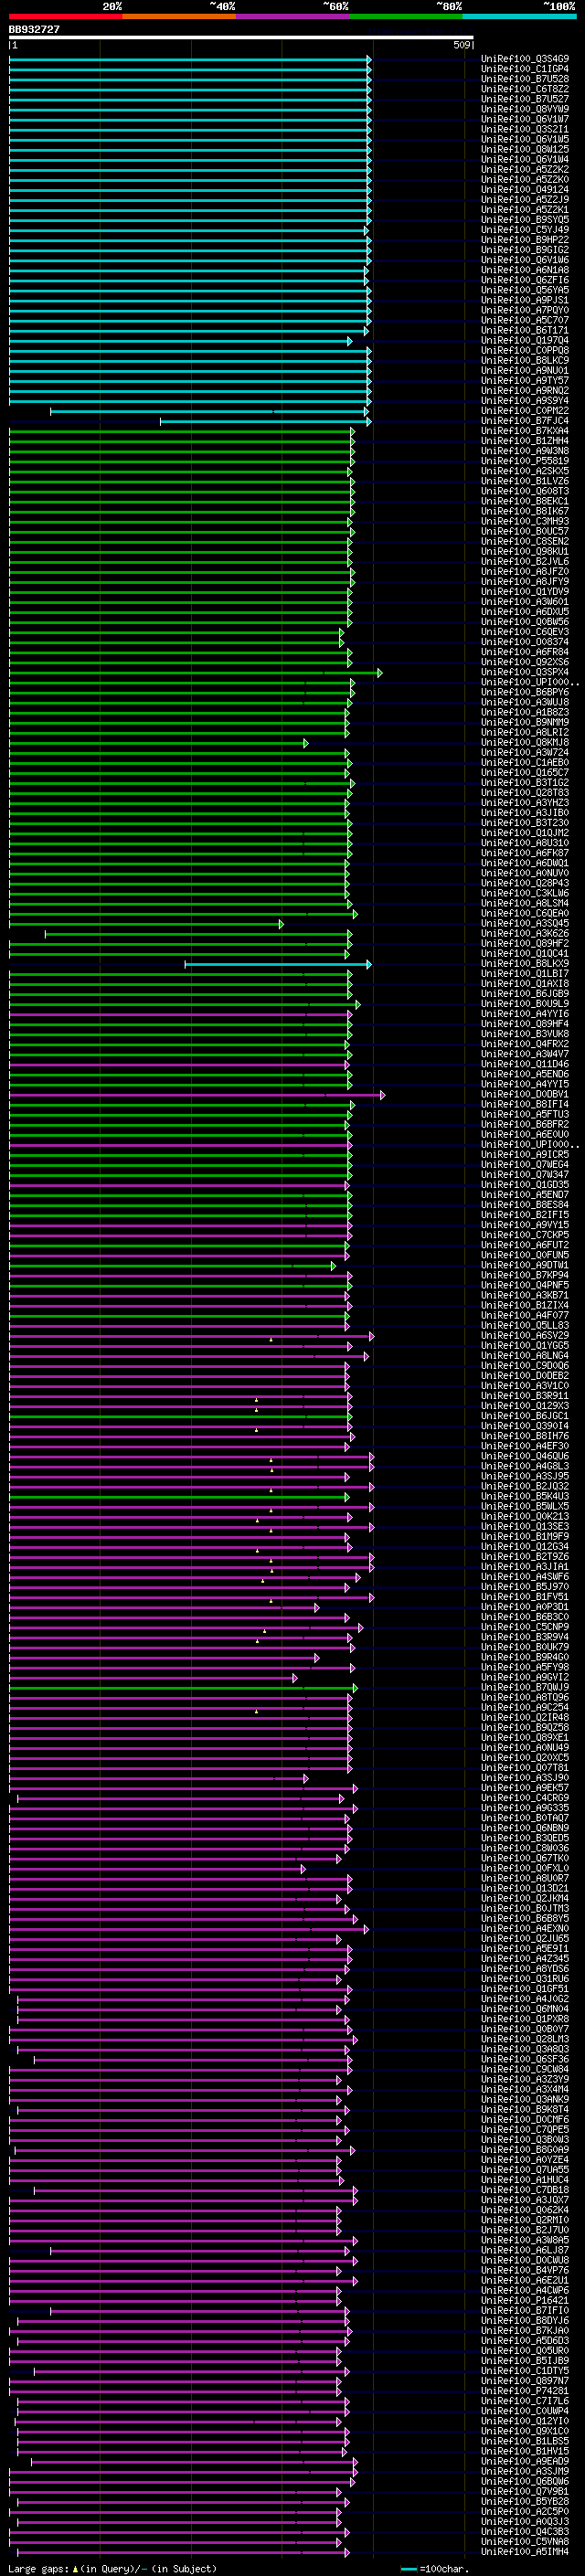This screenshot has width=585, height=2576.
Task: Open hit UniRef100_P55819
Action: 525,461
